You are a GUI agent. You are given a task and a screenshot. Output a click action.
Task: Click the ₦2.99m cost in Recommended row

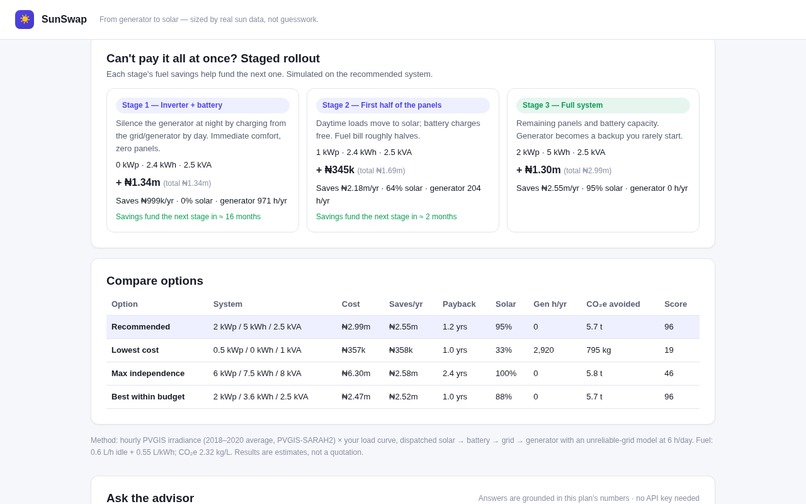(x=356, y=327)
